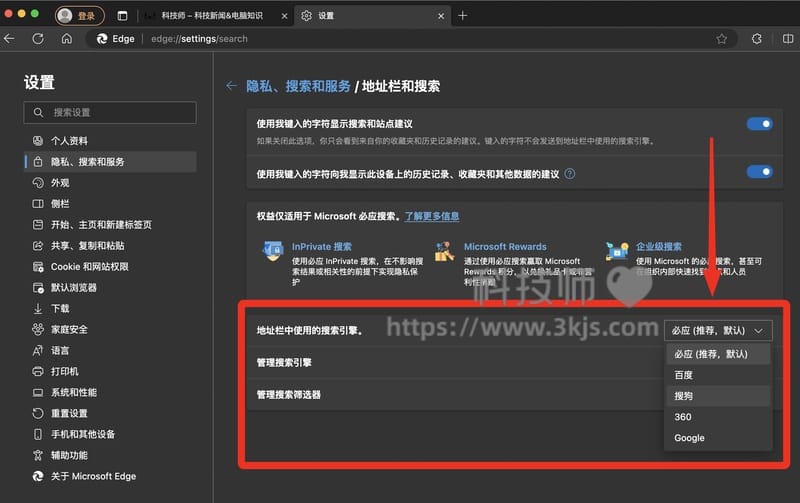Click the browser back arrow

[x=9, y=39]
